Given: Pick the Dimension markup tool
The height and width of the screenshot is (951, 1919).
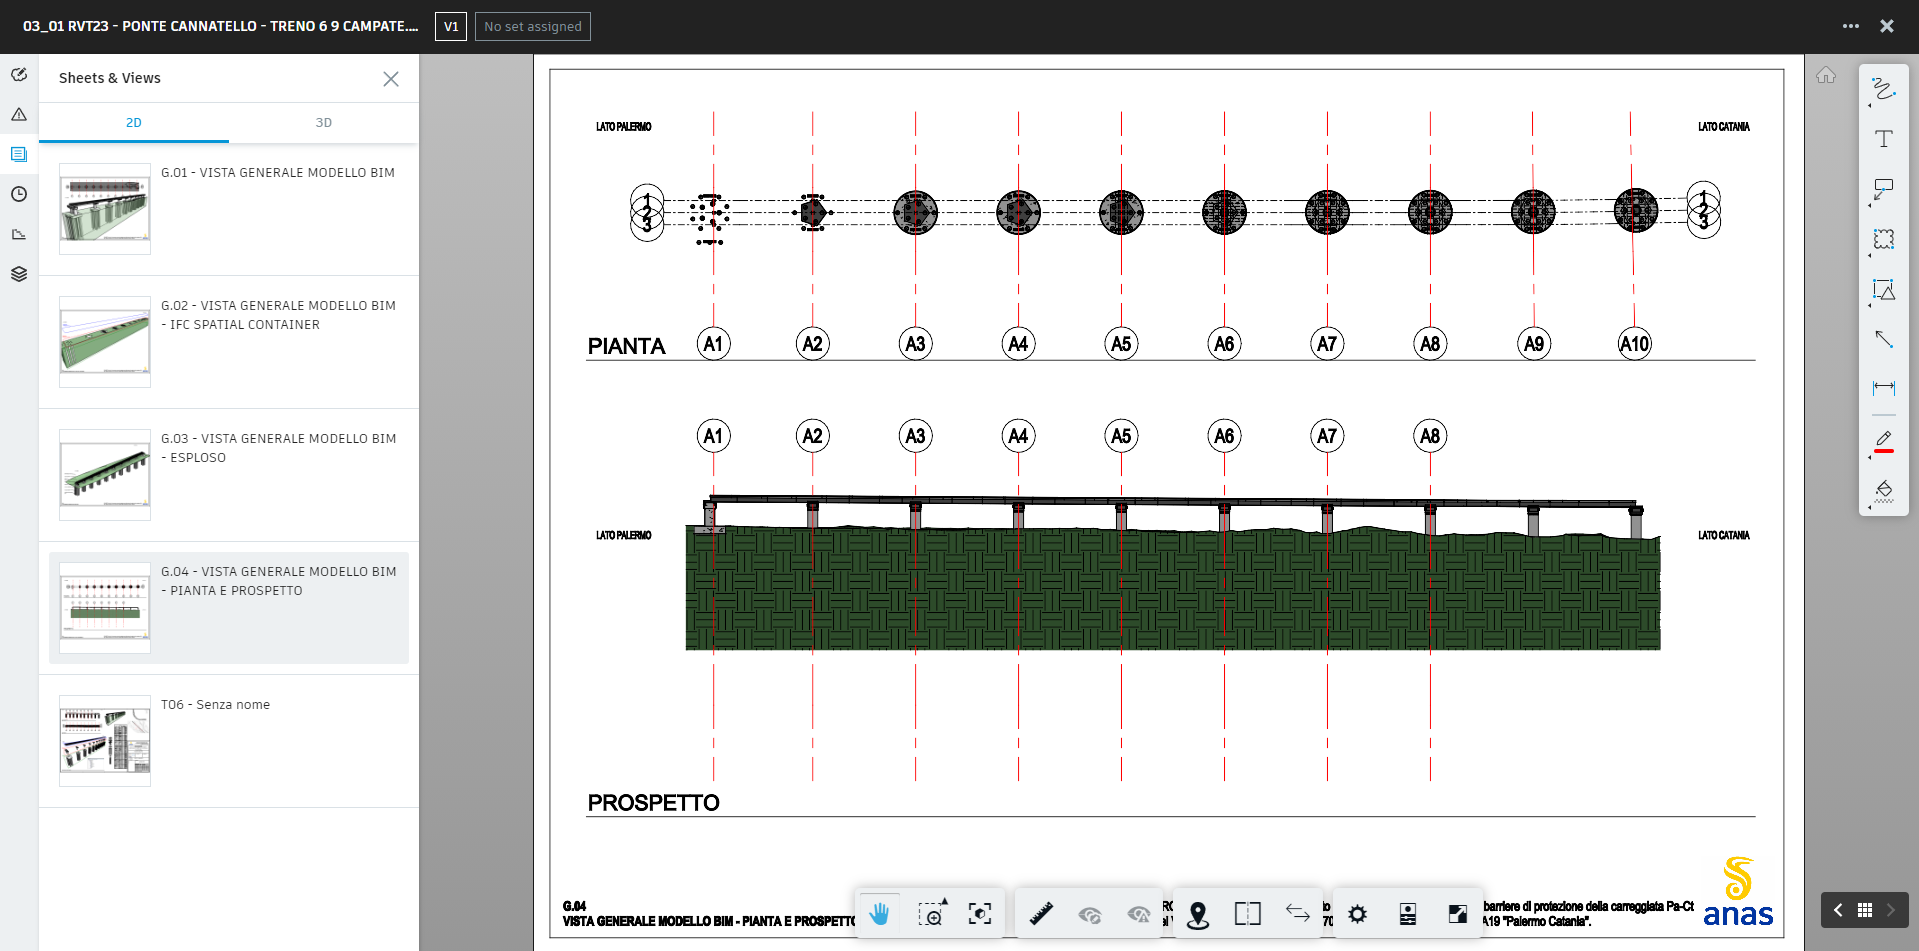Looking at the screenshot, I should tap(1884, 388).
